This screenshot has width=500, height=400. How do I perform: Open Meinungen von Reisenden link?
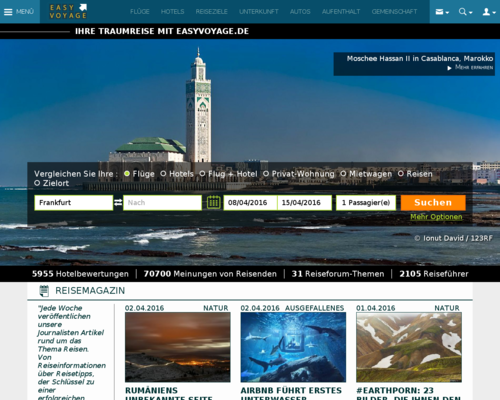pyautogui.click(x=210, y=274)
